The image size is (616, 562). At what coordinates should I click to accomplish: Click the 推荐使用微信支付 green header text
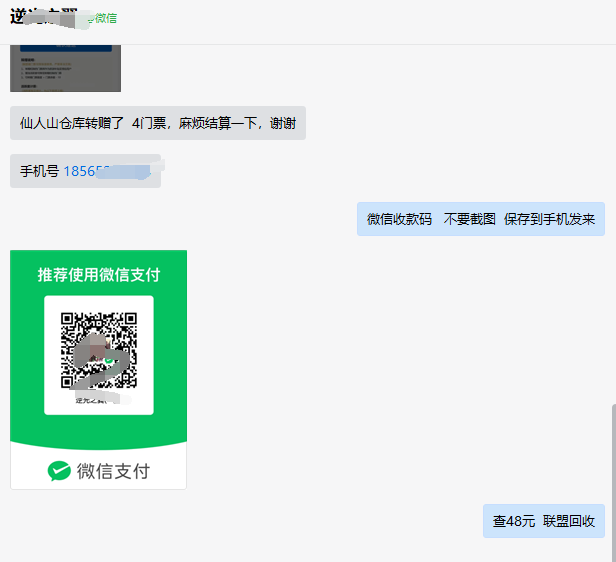[98, 274]
